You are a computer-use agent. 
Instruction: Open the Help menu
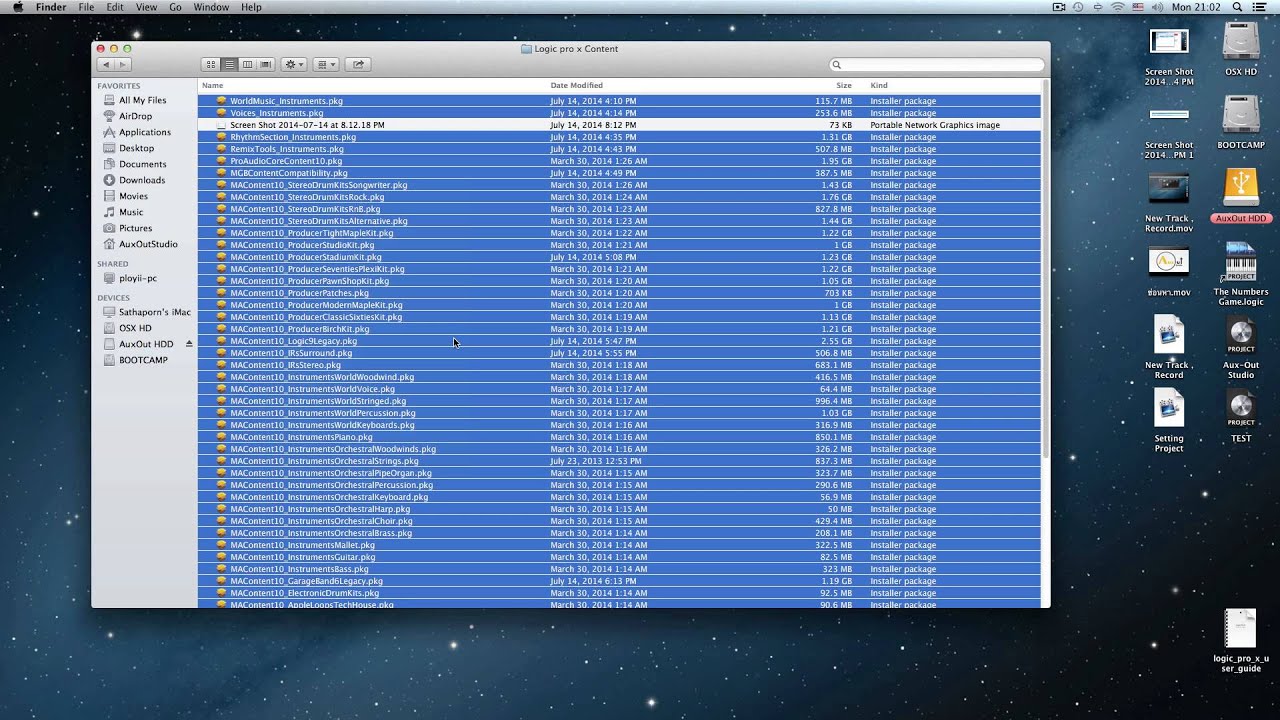[x=252, y=7]
